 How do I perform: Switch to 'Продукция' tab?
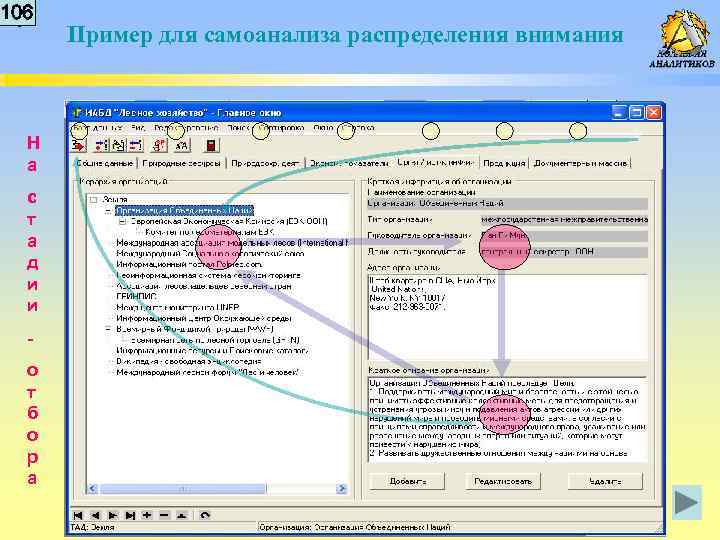coord(504,163)
